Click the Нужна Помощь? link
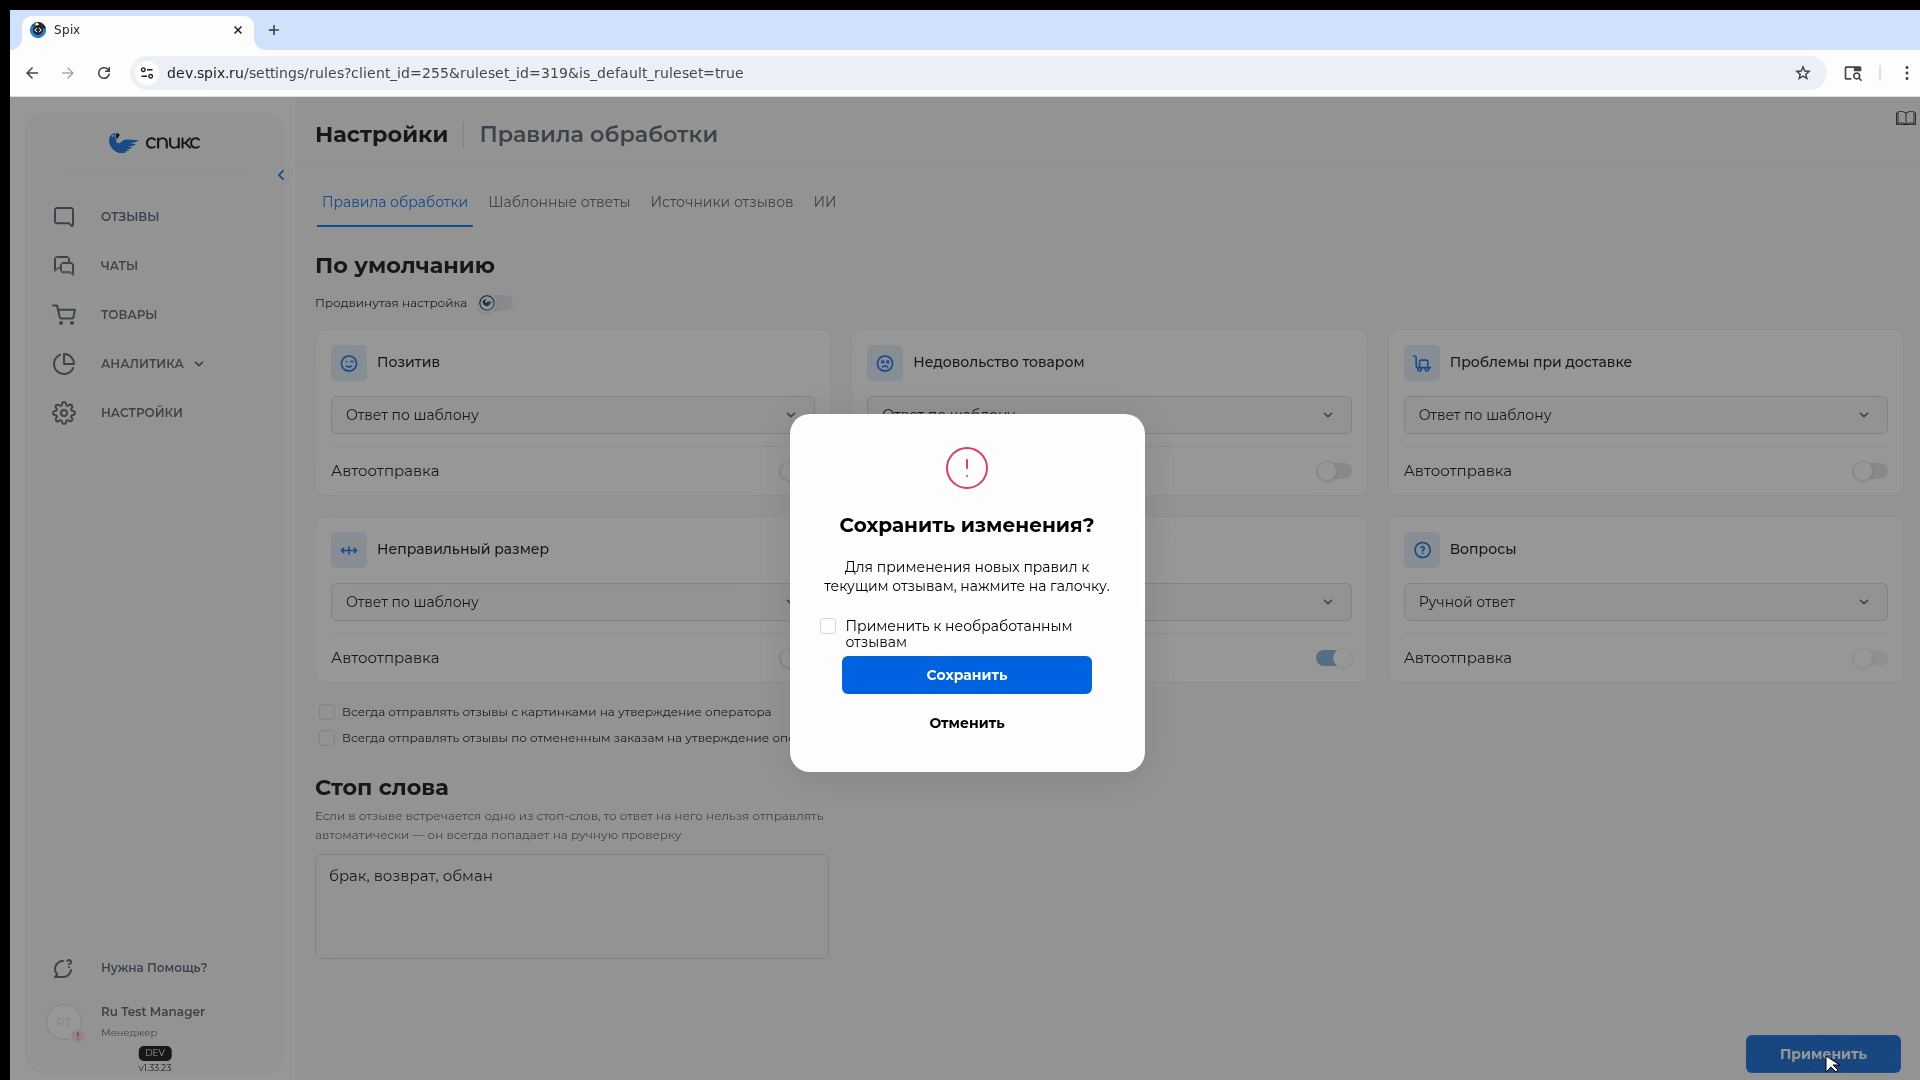This screenshot has width=1920, height=1080. (x=154, y=968)
